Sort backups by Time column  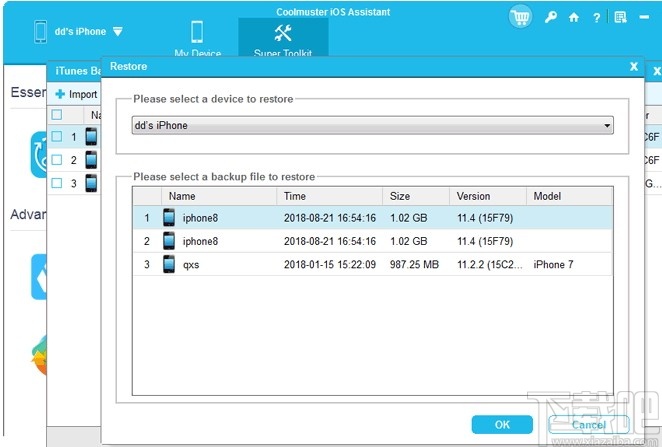pyautogui.click(x=329, y=196)
